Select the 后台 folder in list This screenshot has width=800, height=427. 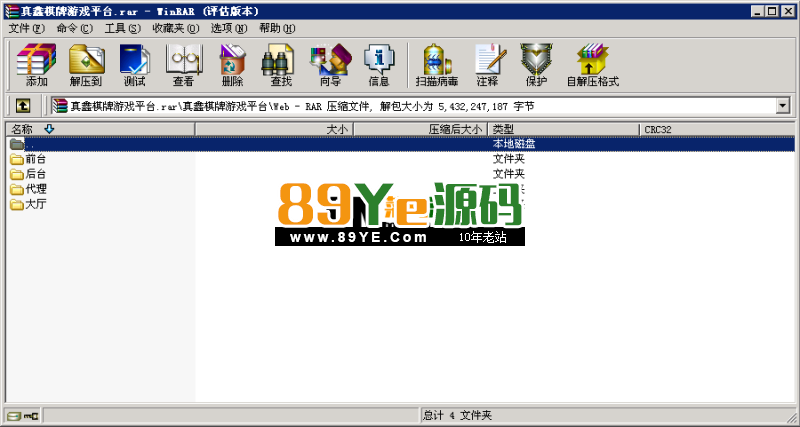[x=35, y=174]
